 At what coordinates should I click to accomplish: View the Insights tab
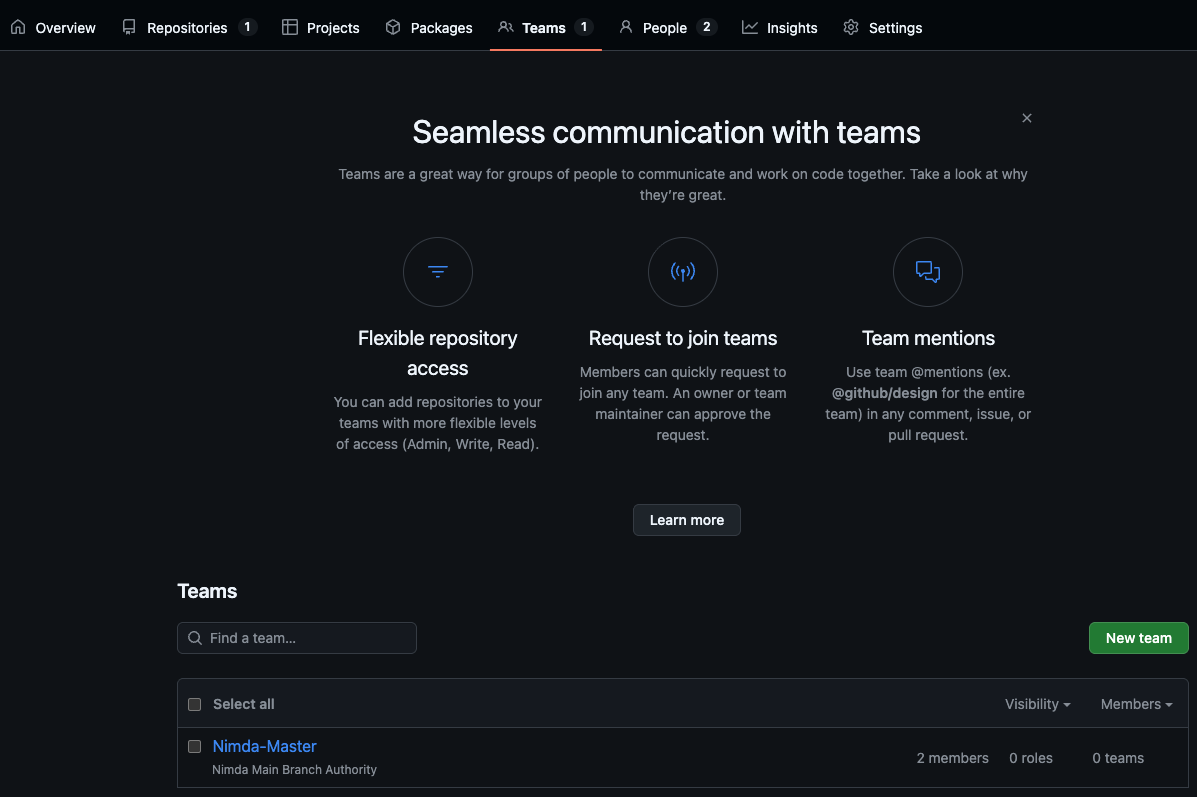(x=779, y=27)
